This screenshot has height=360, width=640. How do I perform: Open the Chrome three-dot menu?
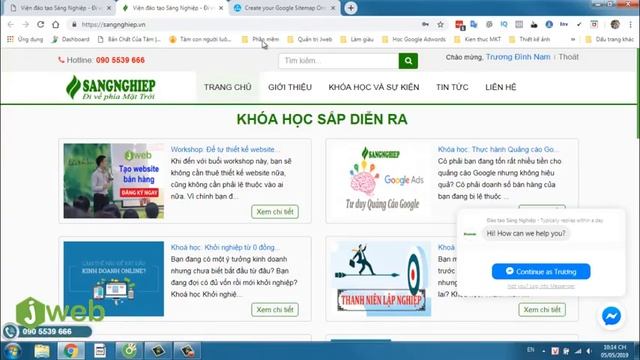pos(630,24)
